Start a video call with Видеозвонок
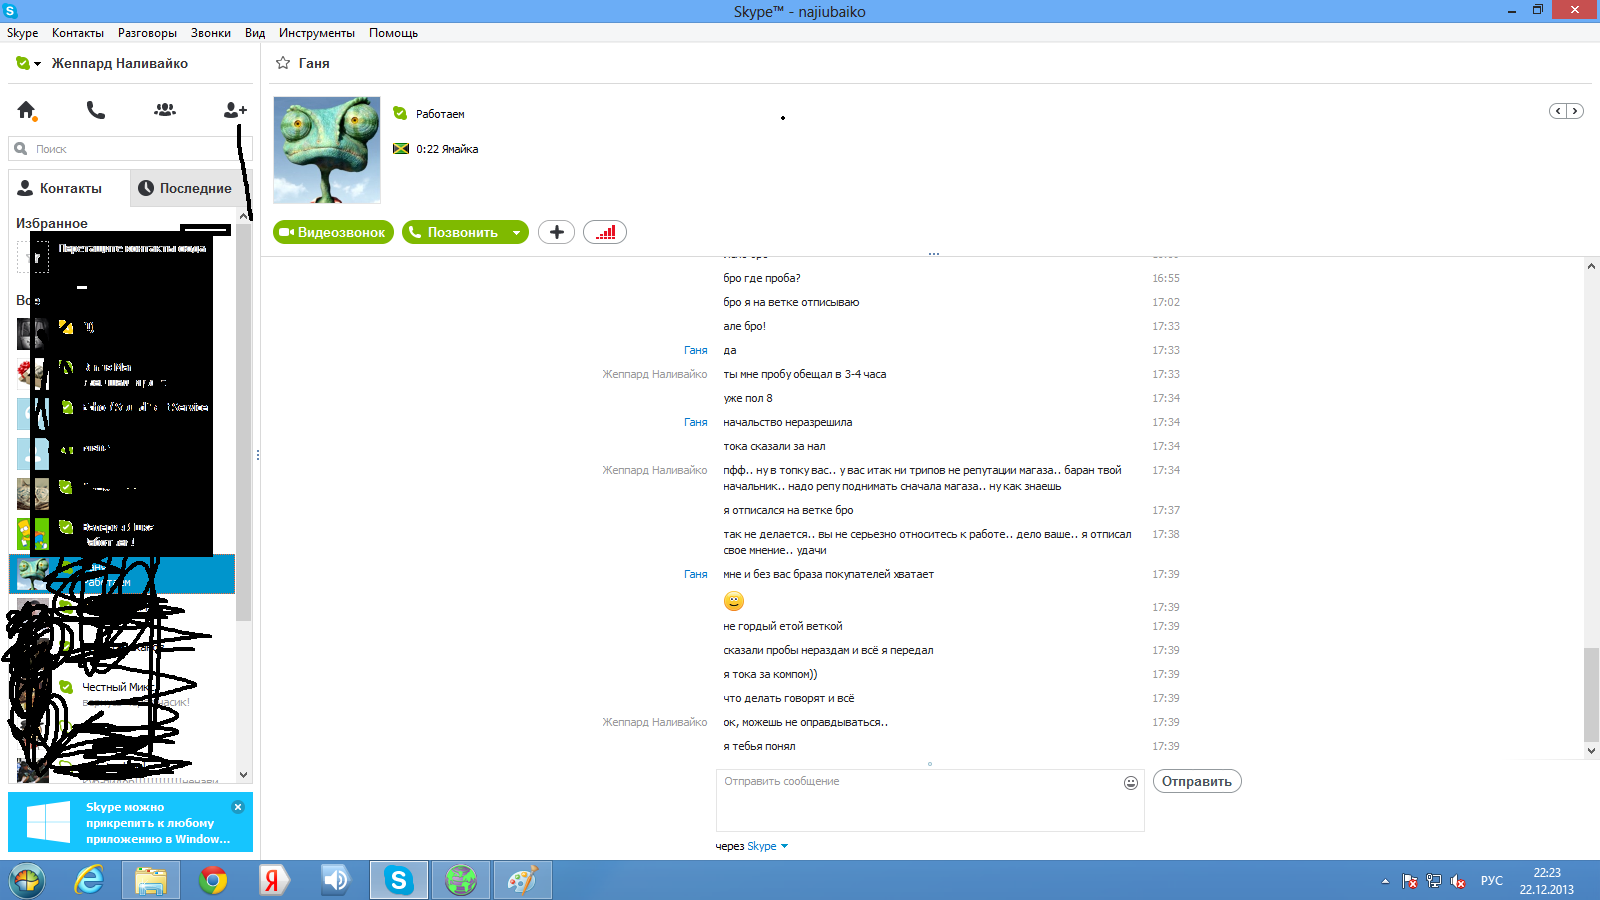This screenshot has width=1600, height=900. (x=333, y=232)
